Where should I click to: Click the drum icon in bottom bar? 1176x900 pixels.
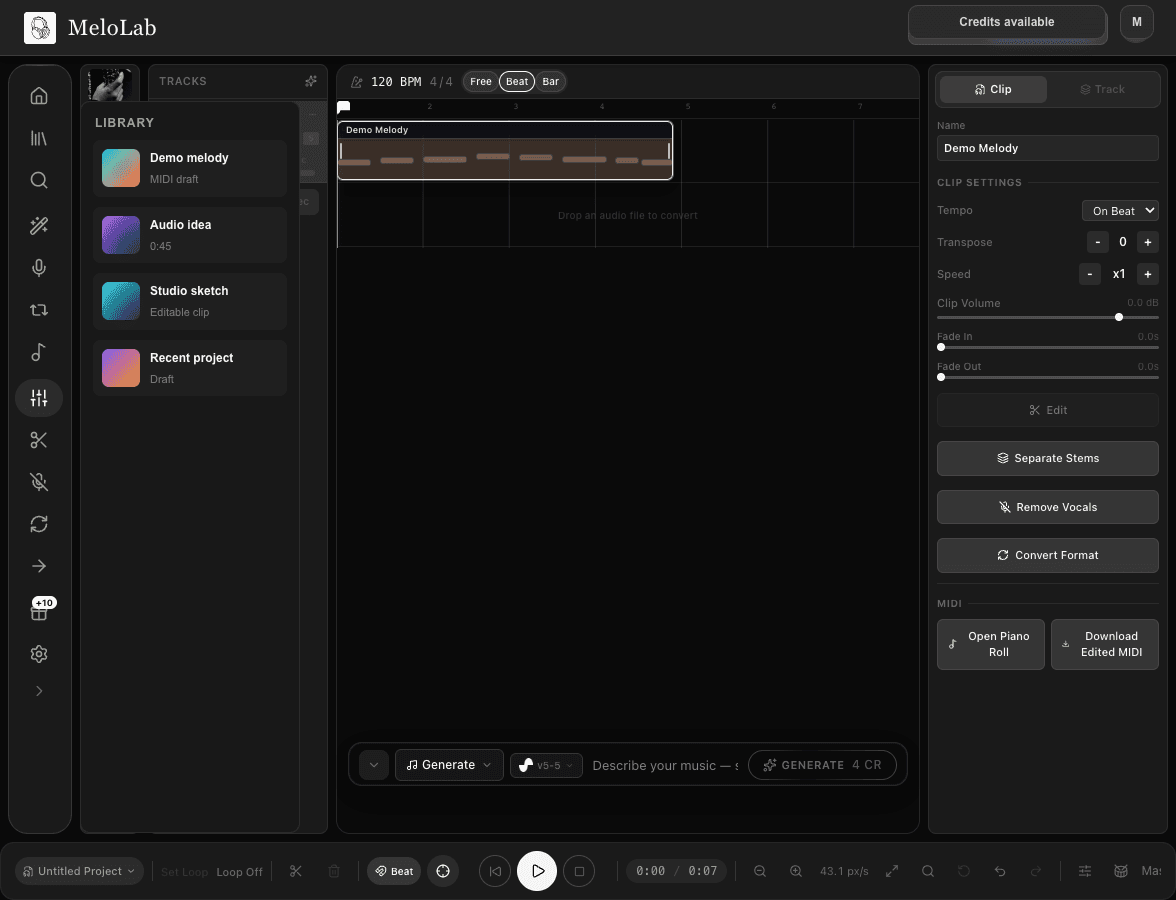tap(1120, 871)
